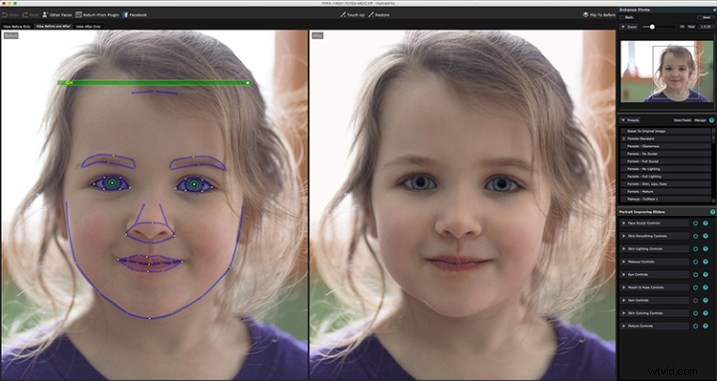Open help icon for Eye Controls
717x381 pixels.
pyautogui.click(x=706, y=274)
